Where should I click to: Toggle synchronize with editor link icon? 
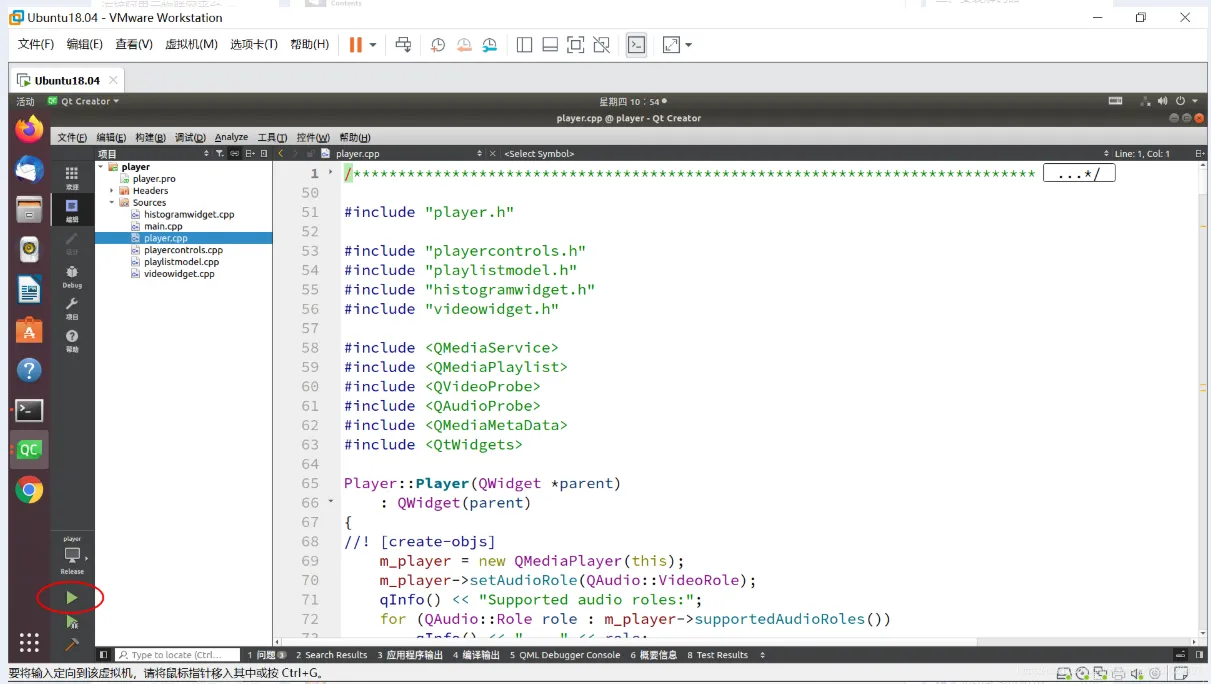pos(235,154)
